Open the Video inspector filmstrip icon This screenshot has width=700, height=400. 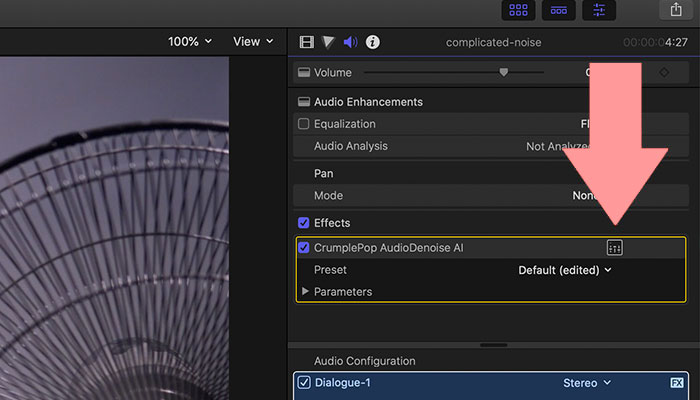(x=307, y=42)
